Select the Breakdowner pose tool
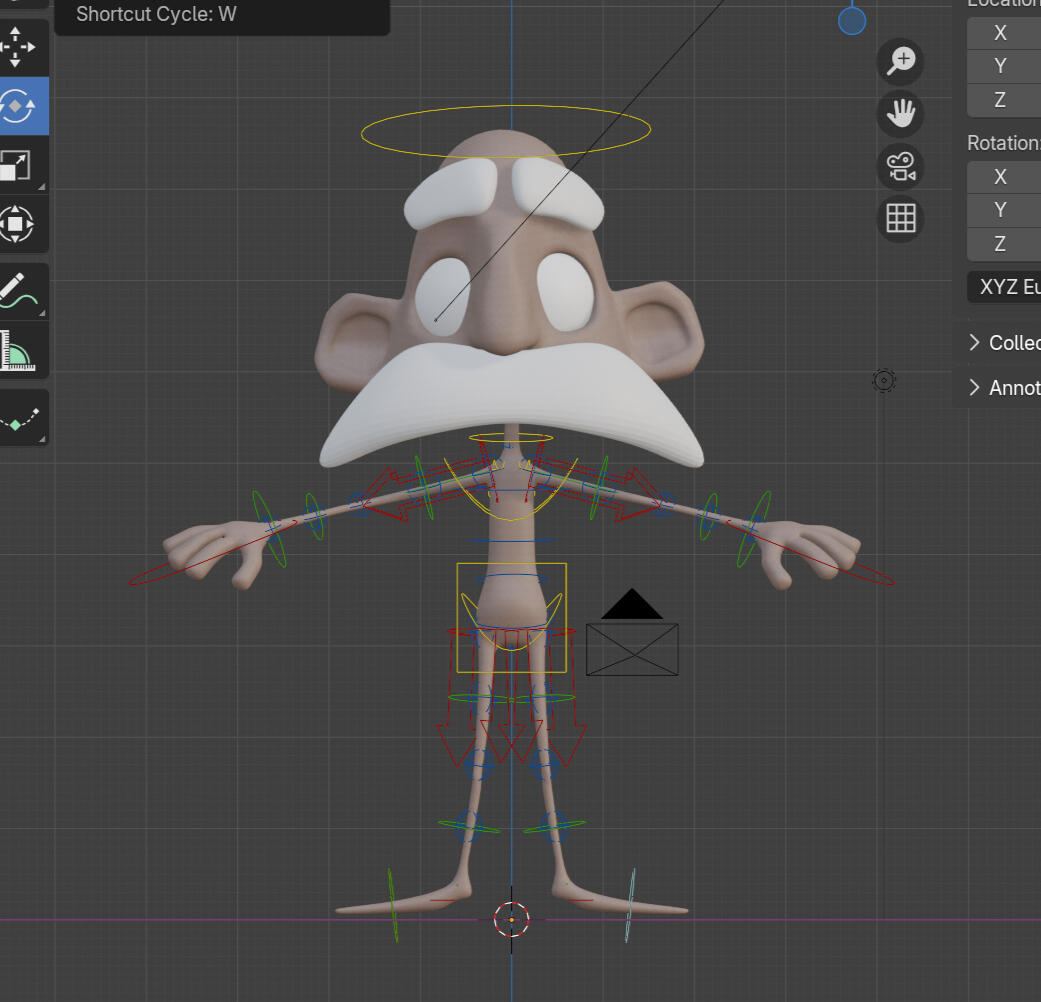Screen dimensions: 1041x1002 [18, 417]
